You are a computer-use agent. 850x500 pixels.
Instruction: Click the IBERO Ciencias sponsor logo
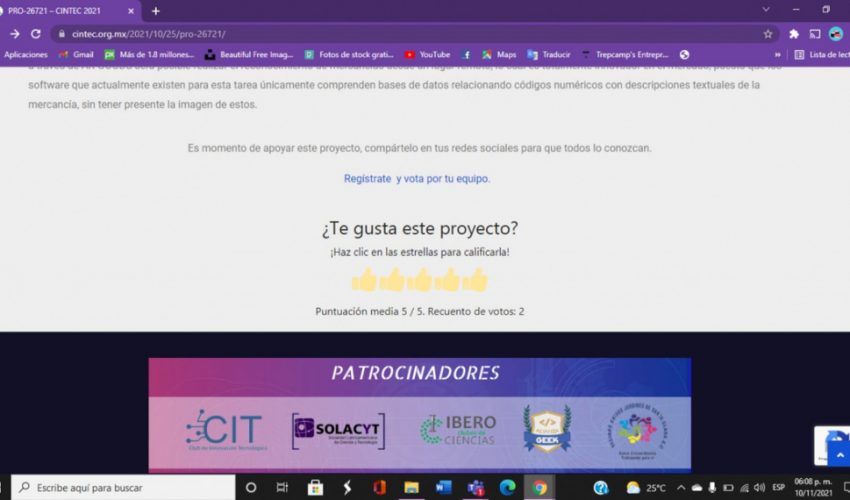[x=458, y=430]
